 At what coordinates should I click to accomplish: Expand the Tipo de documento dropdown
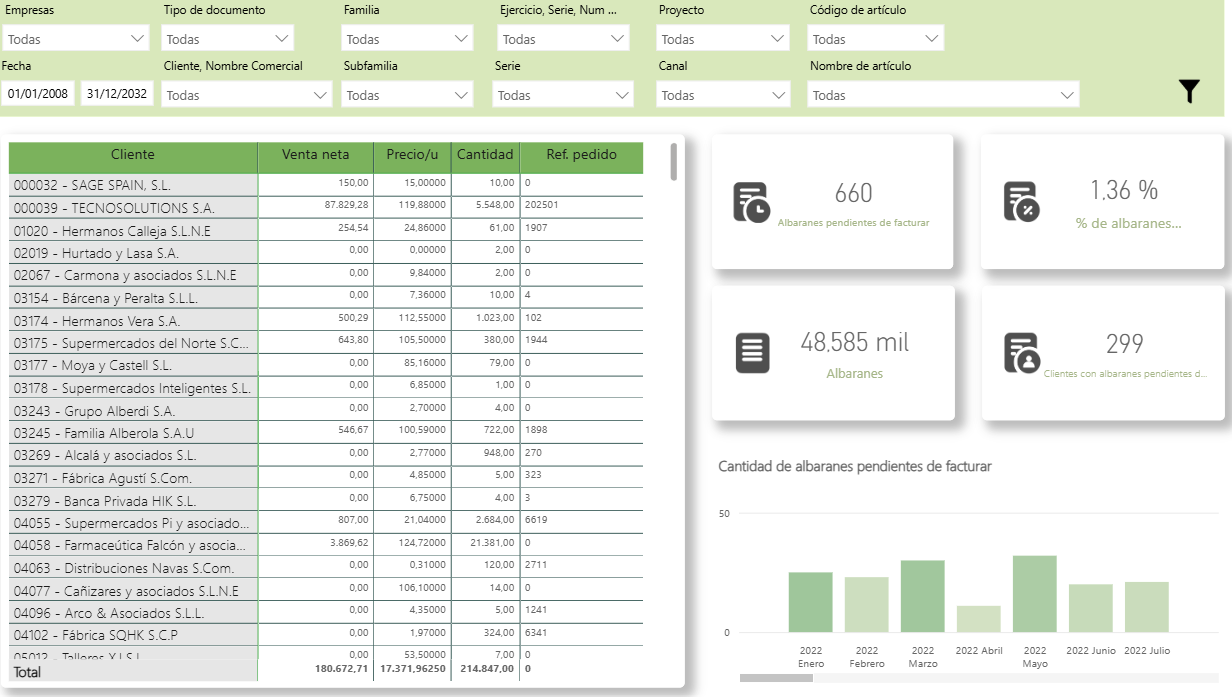pyautogui.click(x=228, y=39)
